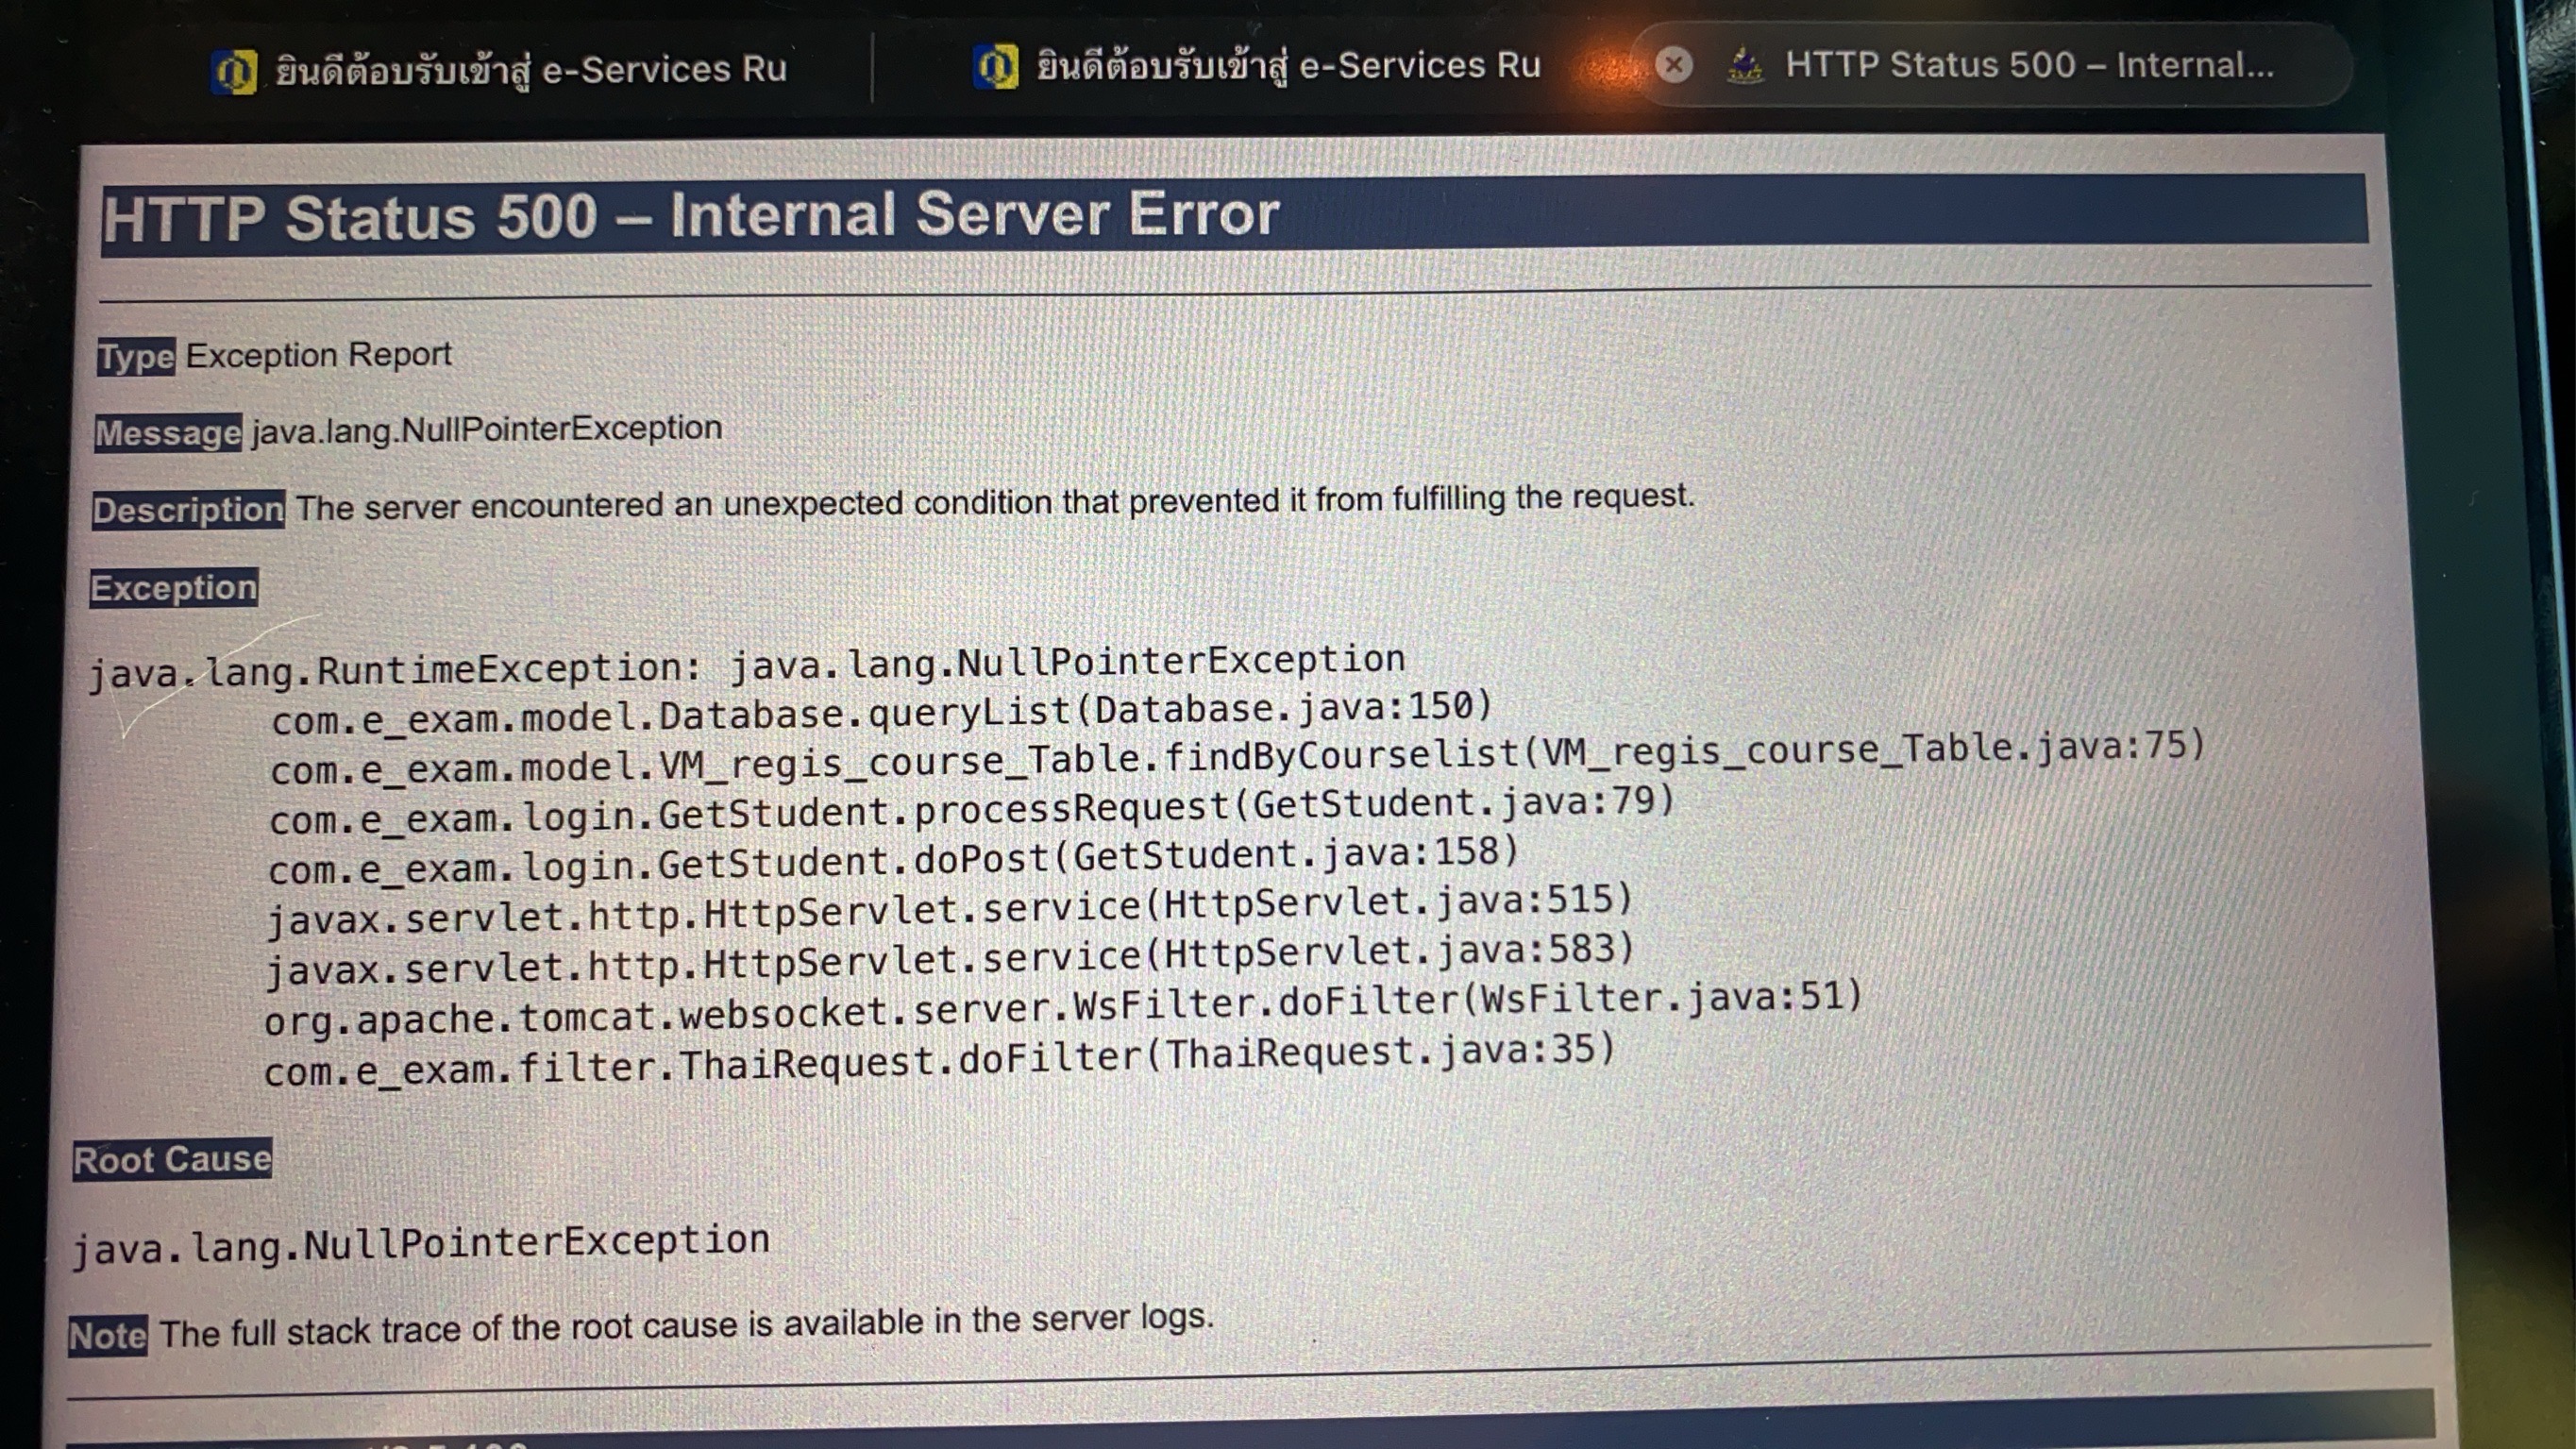The width and height of the screenshot is (2576, 1449).
Task: Click the highlighted Root Cause label
Action: [172, 1159]
